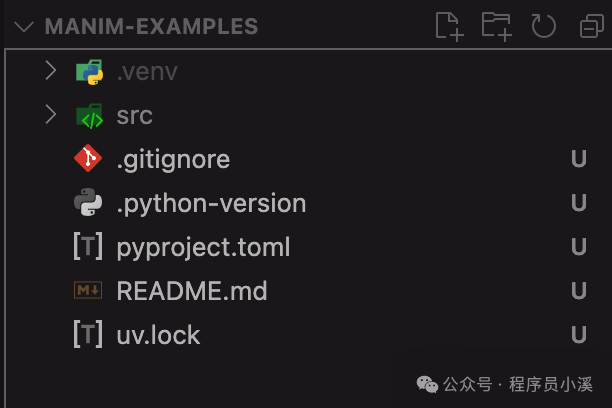Expand the .venv folder chevron
The width and height of the screenshot is (612, 408).
(x=50, y=72)
